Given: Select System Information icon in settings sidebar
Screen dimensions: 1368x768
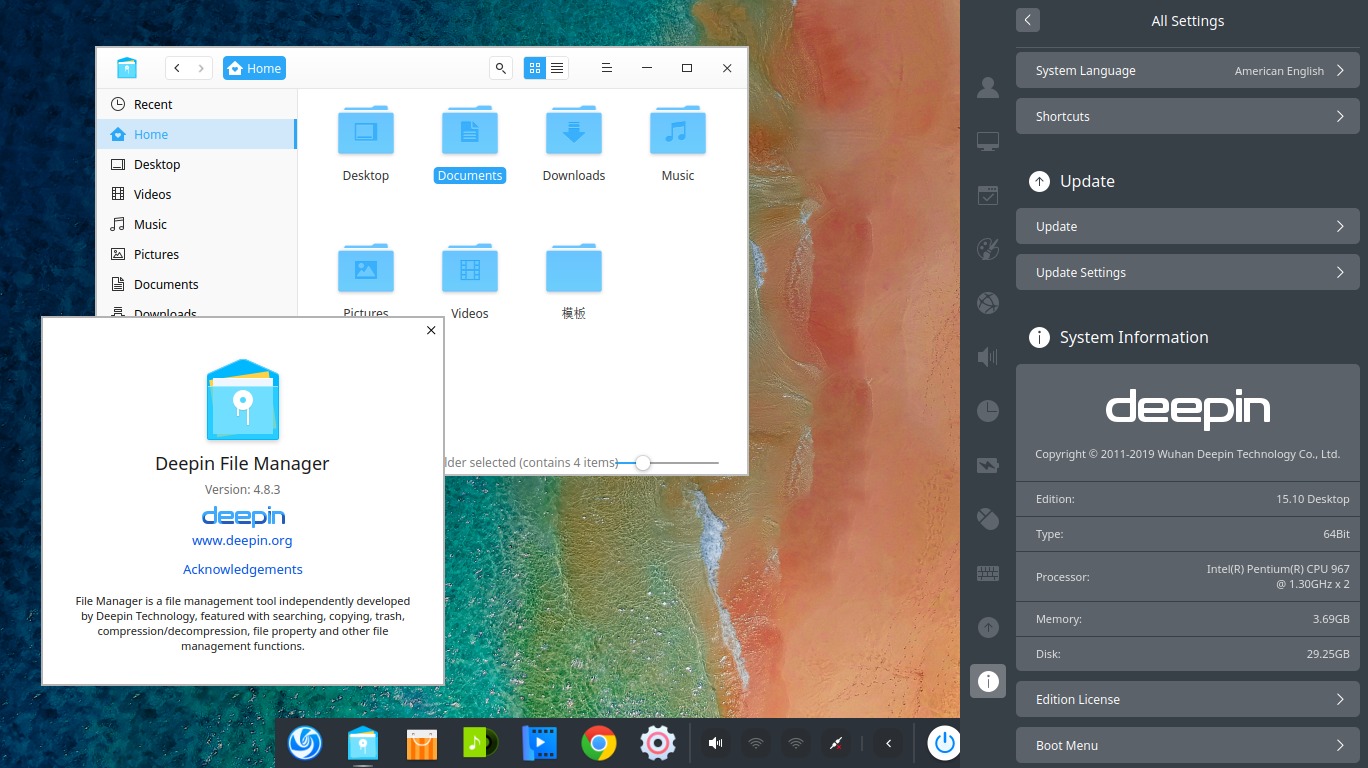Looking at the screenshot, I should point(988,681).
